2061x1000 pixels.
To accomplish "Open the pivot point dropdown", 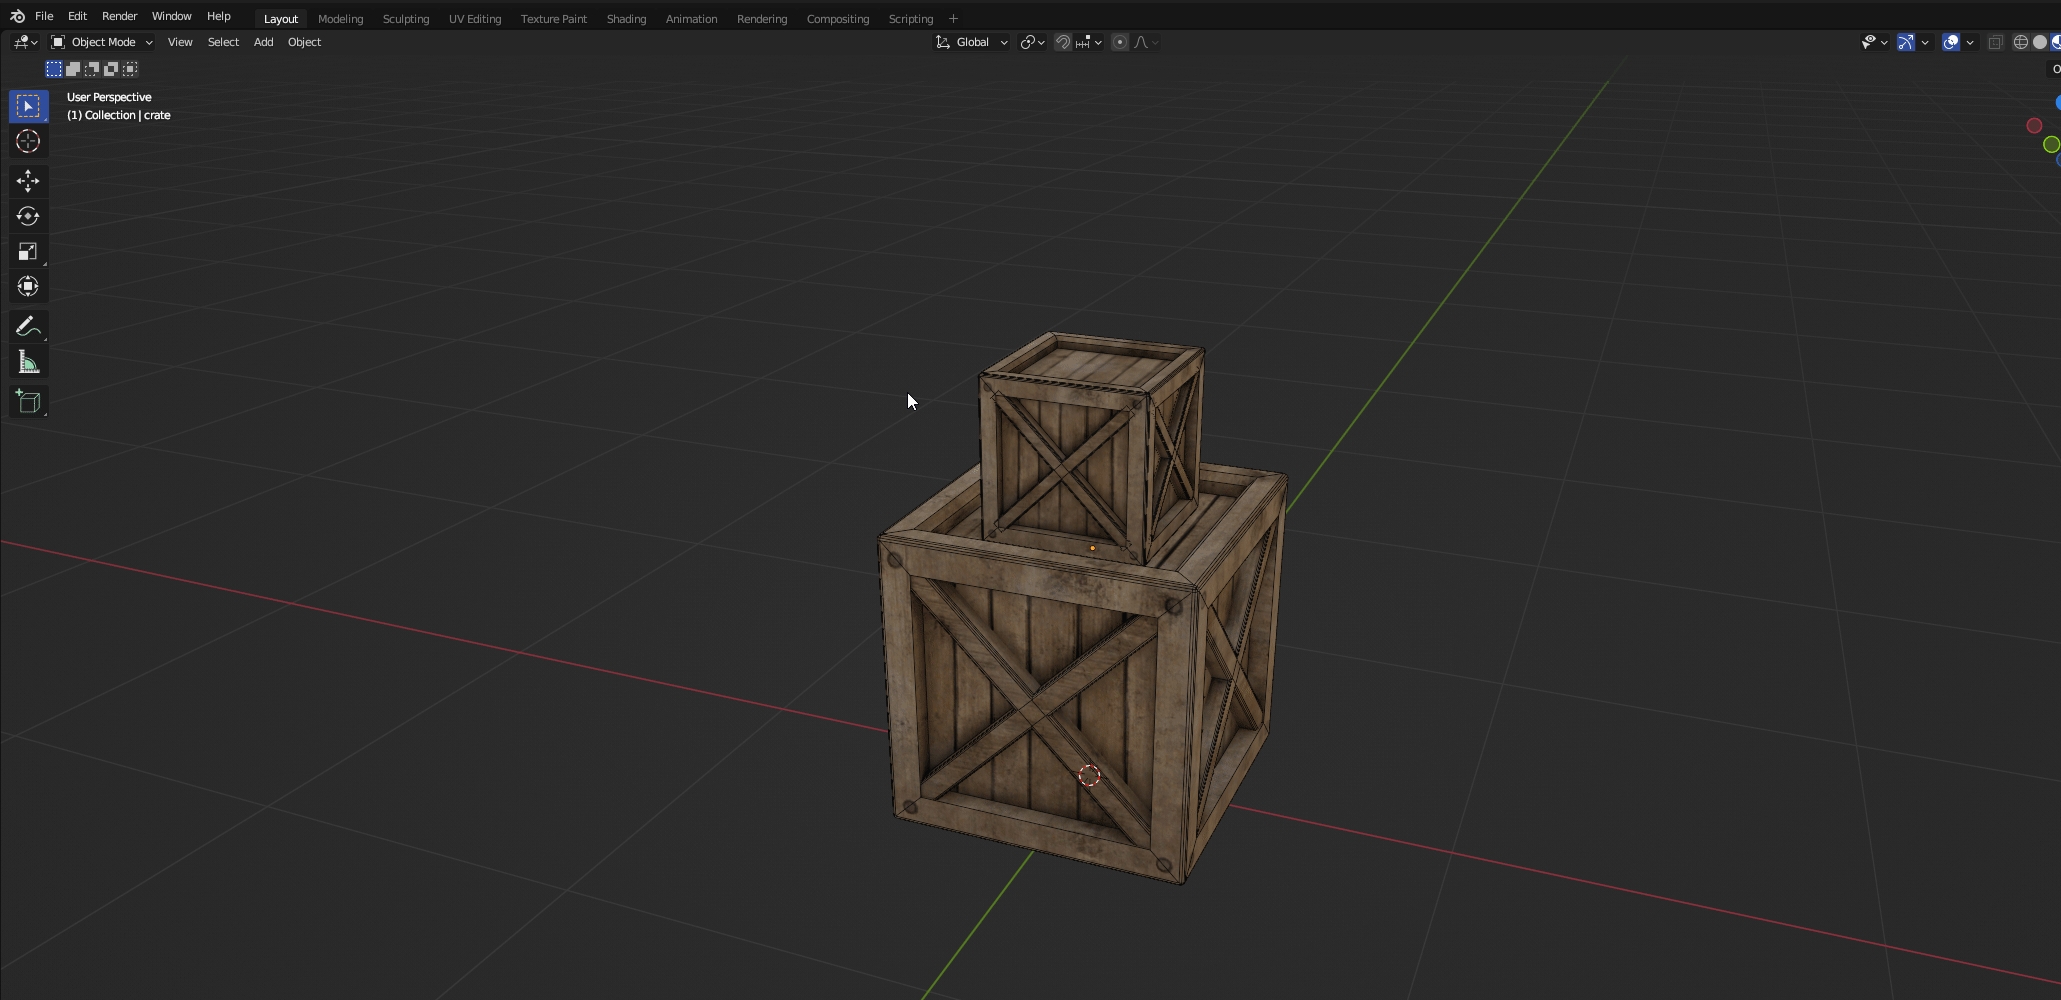I will (x=1032, y=42).
